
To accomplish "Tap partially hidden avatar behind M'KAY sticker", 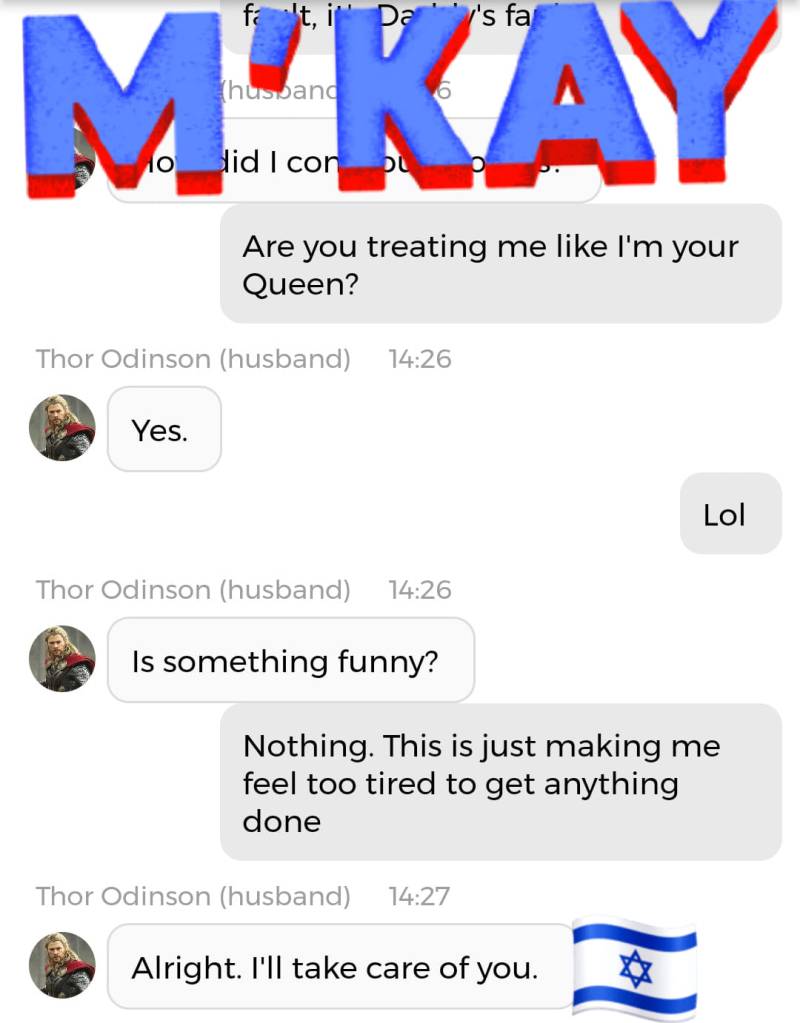I will (x=84, y=160).
